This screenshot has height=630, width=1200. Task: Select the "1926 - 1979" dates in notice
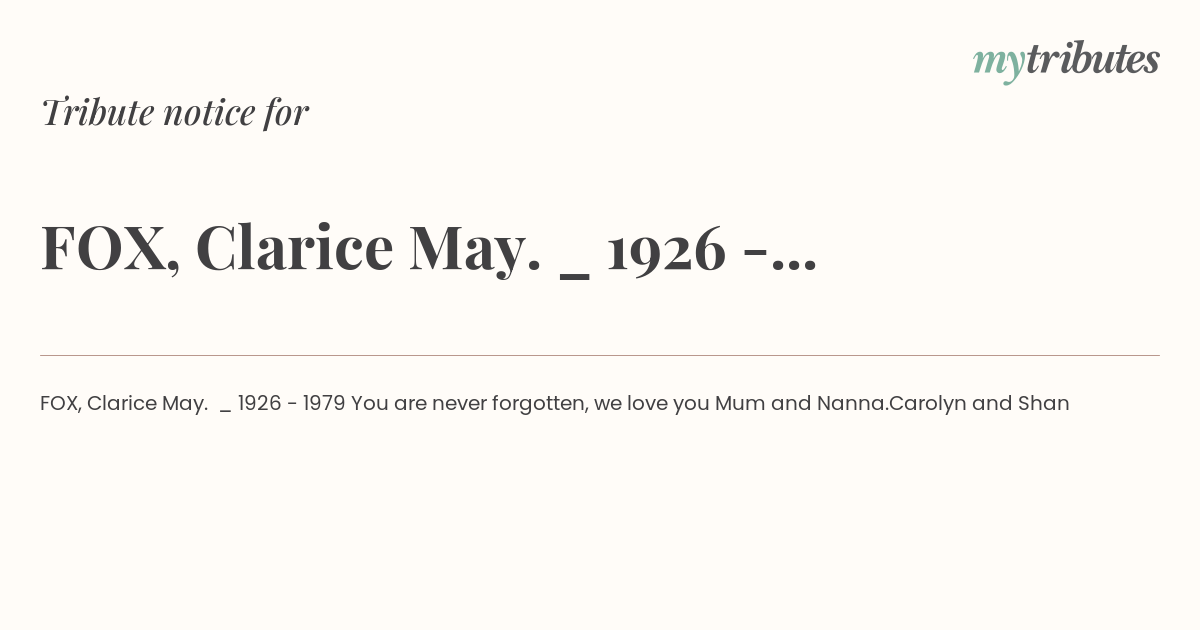click(291, 403)
